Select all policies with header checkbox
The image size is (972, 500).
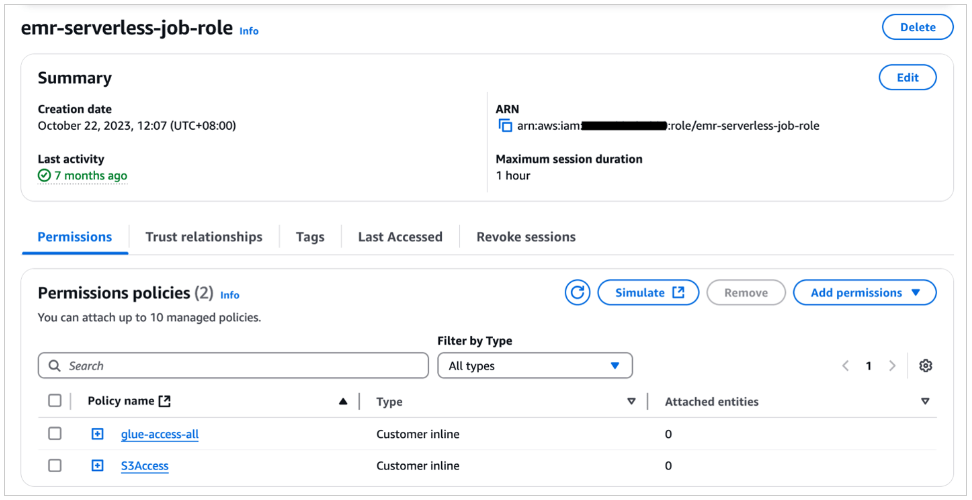(x=55, y=401)
